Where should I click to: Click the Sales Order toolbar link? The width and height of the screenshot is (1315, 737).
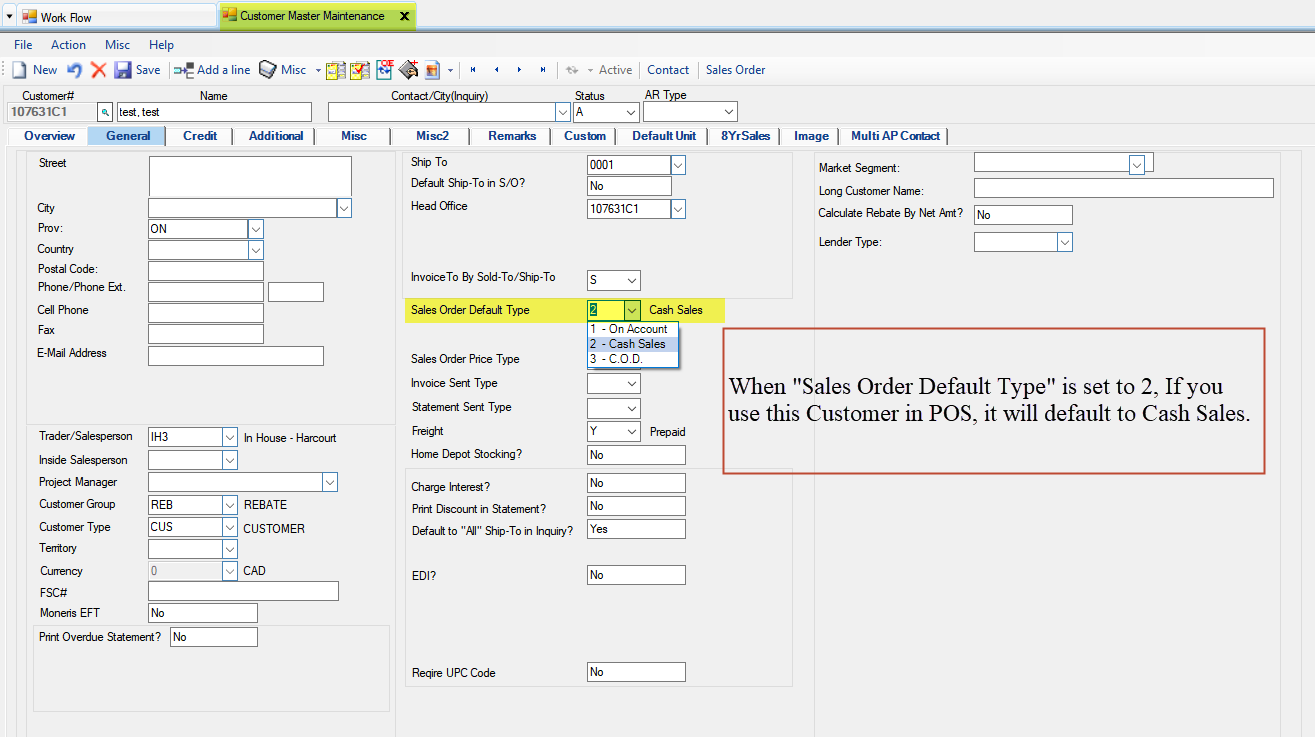(x=735, y=70)
